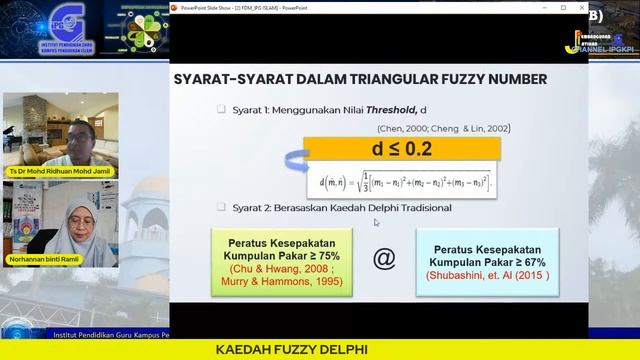
Task: Click the 'Shubashini, et. Al (2015' citation
Action: pos(487,276)
